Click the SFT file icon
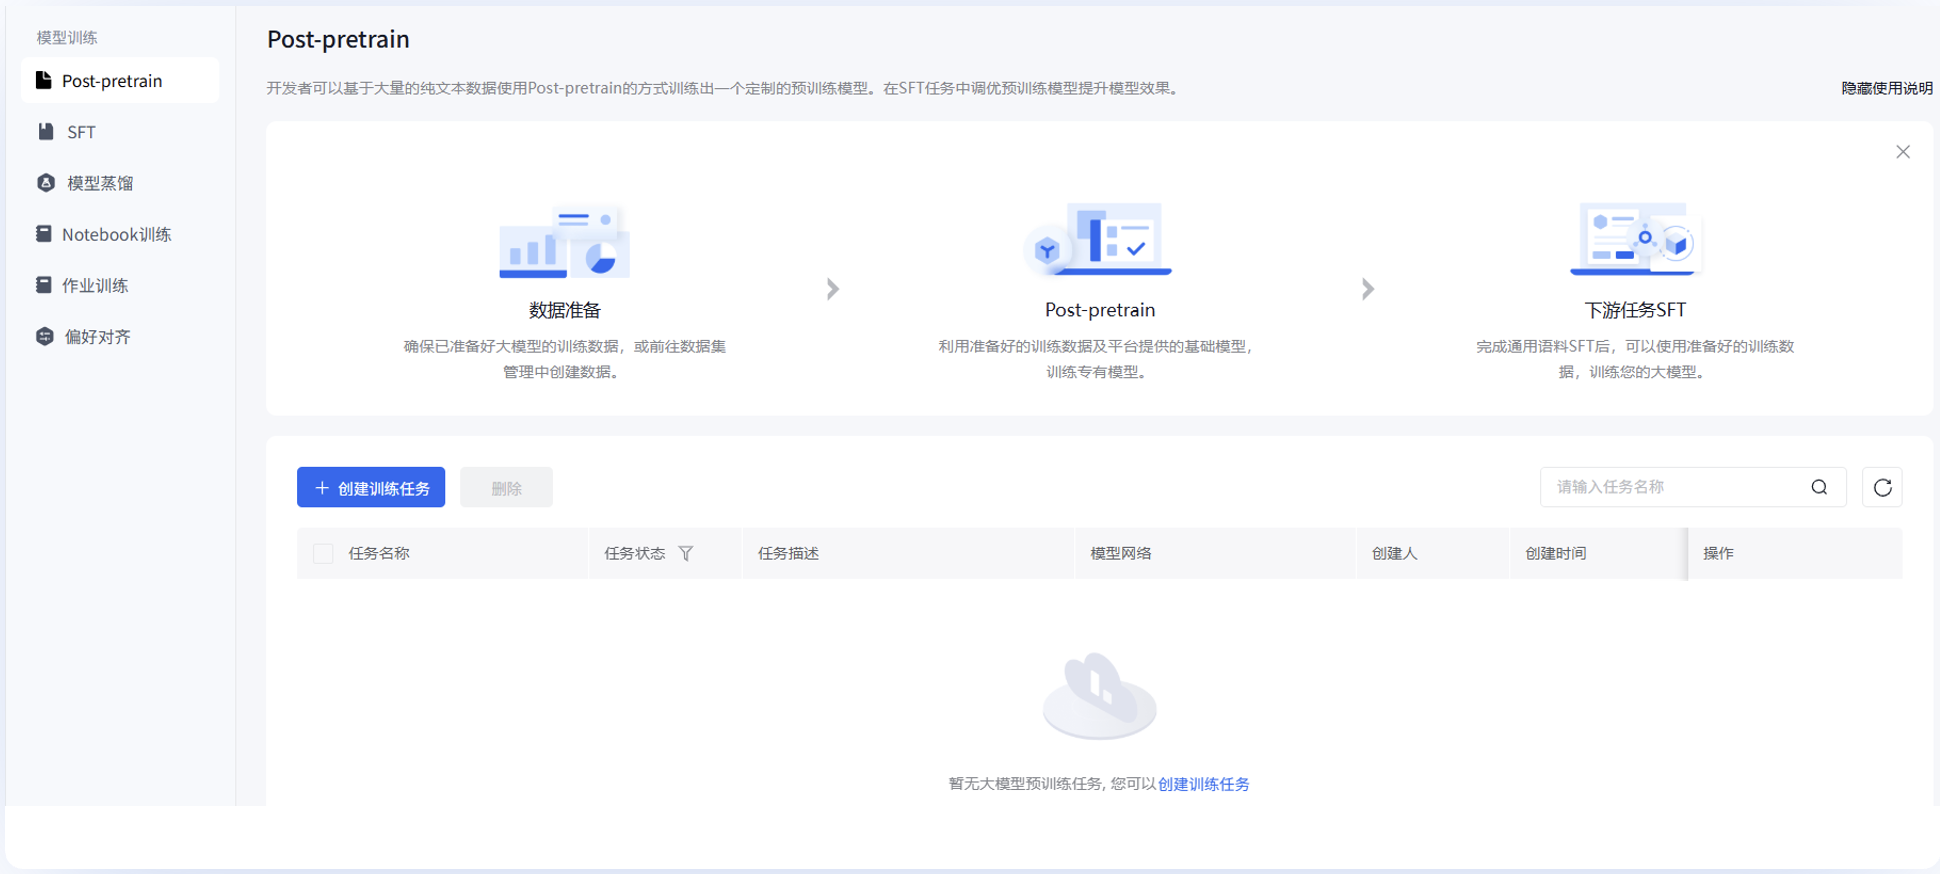This screenshot has height=874, width=1940. 46,131
